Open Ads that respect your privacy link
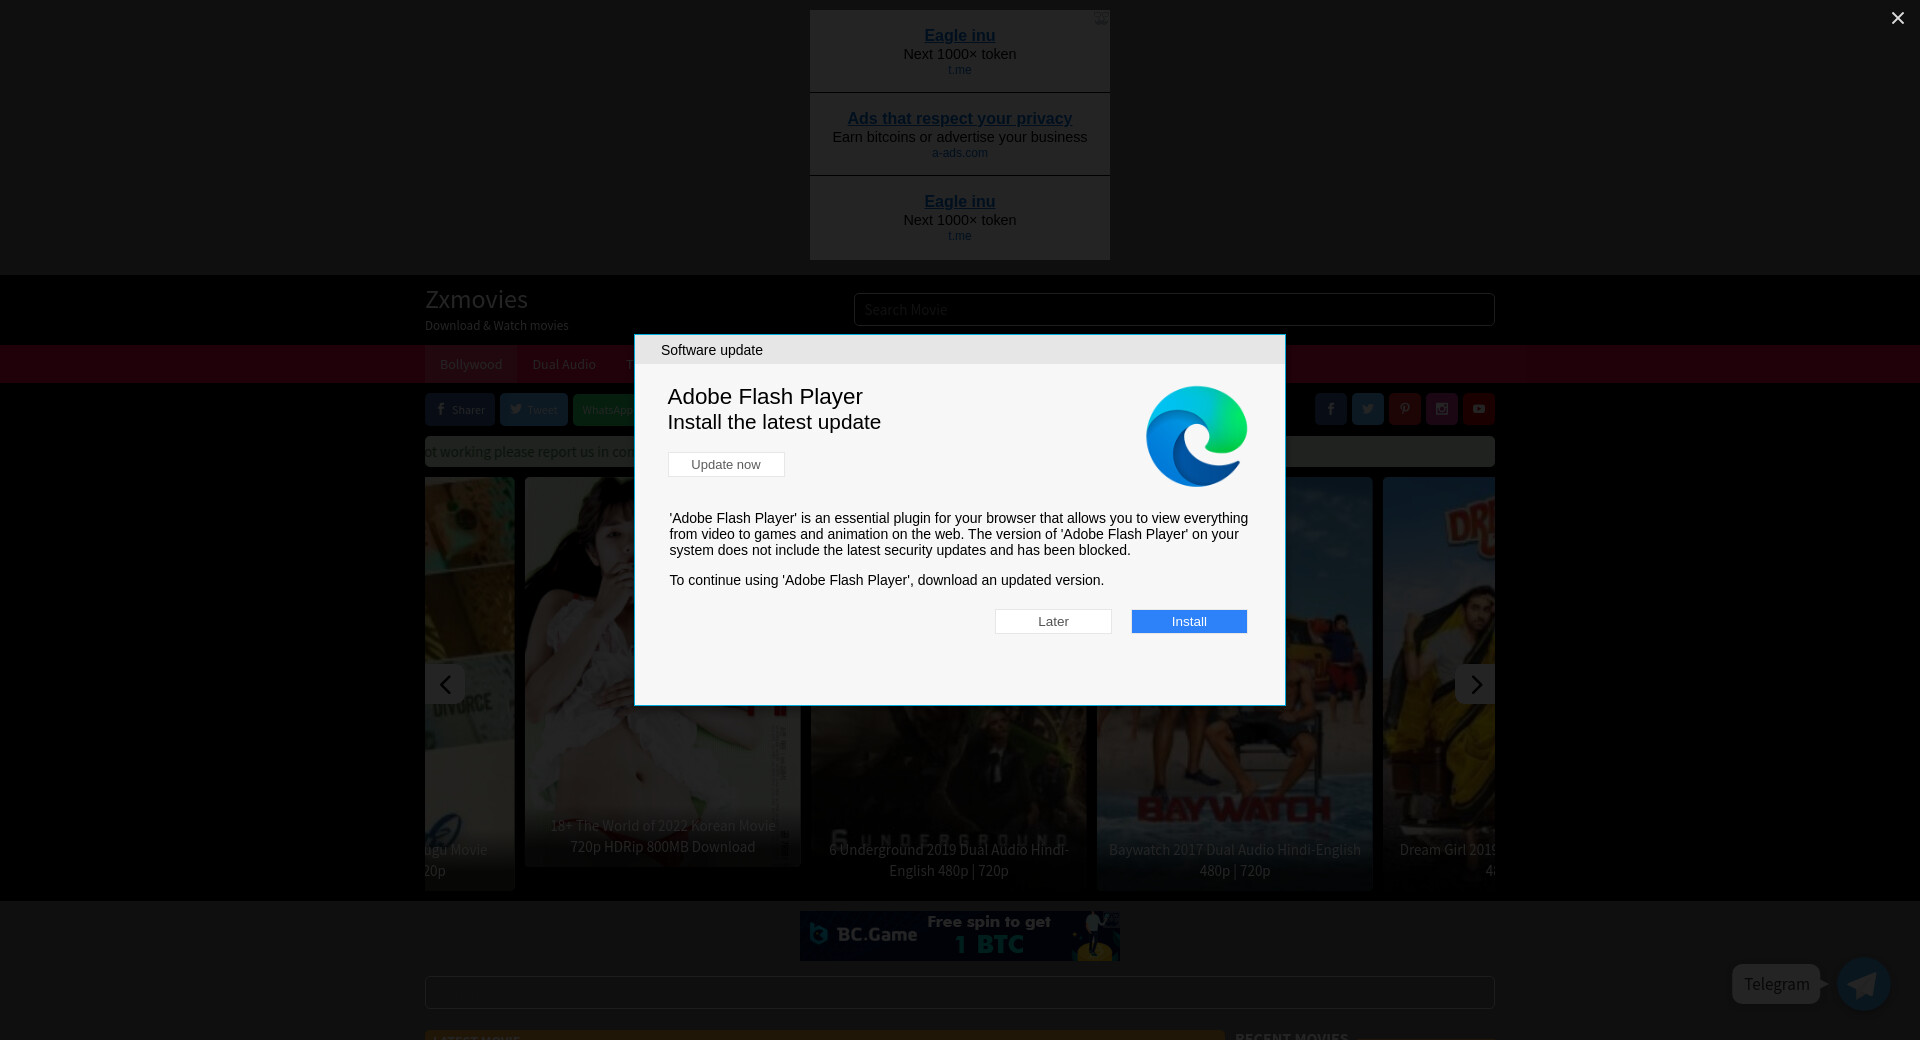Screen dimensions: 1920x1040 pos(959,118)
